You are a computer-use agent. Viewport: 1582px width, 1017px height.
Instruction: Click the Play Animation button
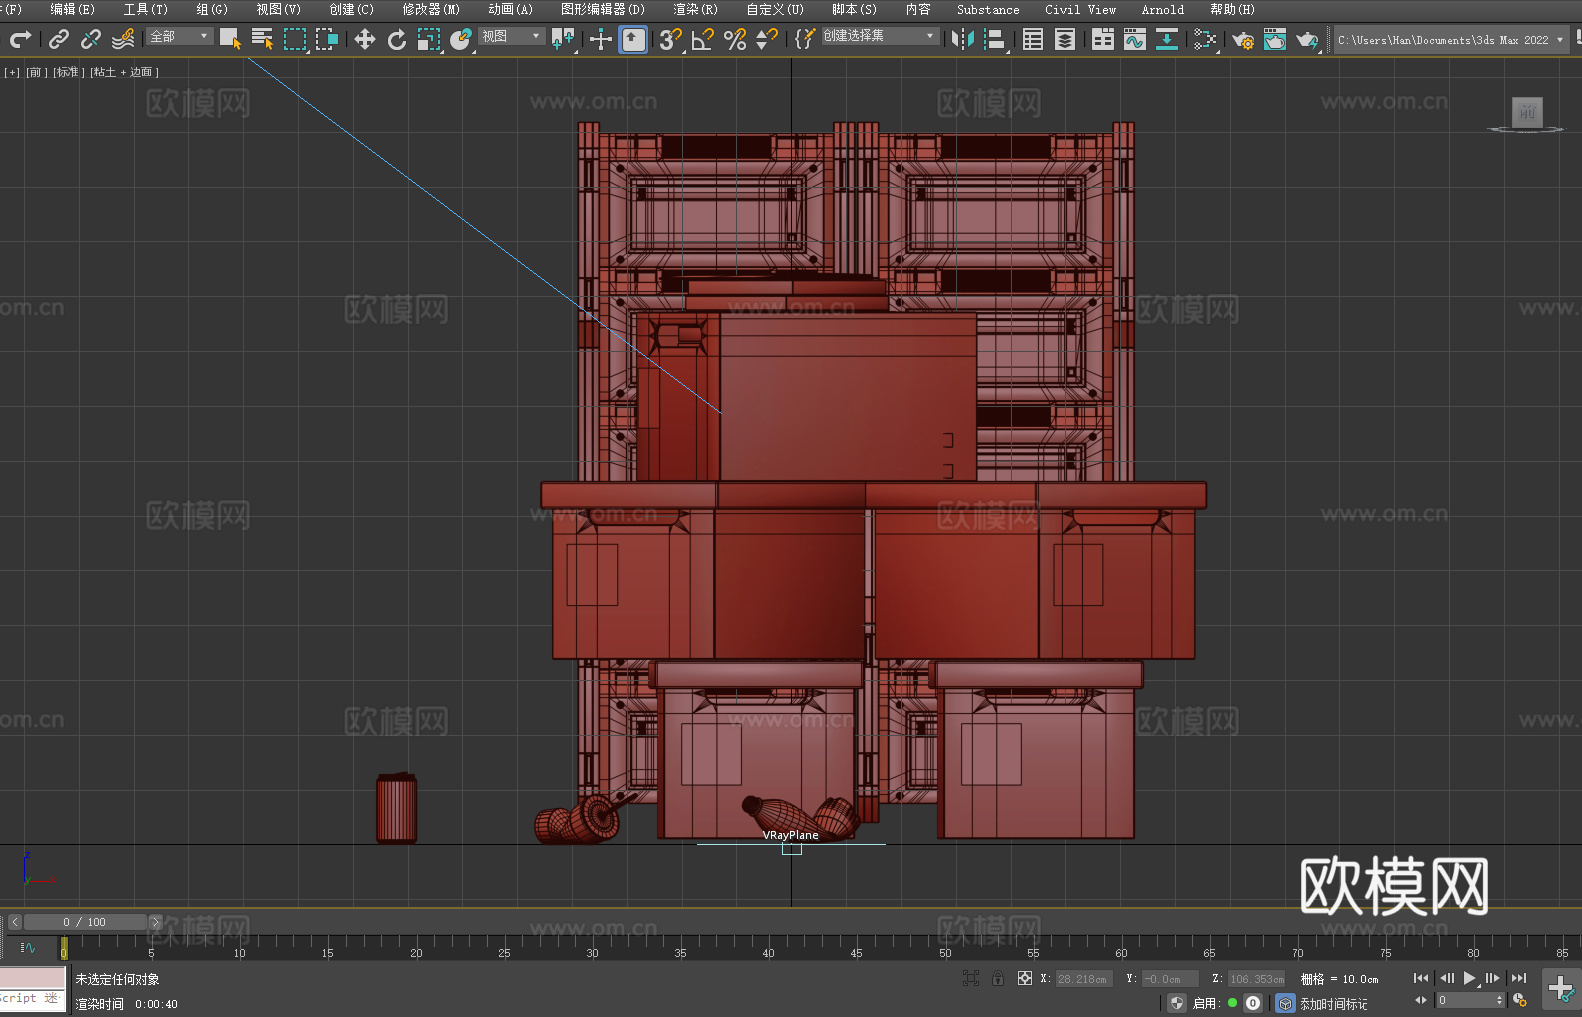[x=1469, y=978]
